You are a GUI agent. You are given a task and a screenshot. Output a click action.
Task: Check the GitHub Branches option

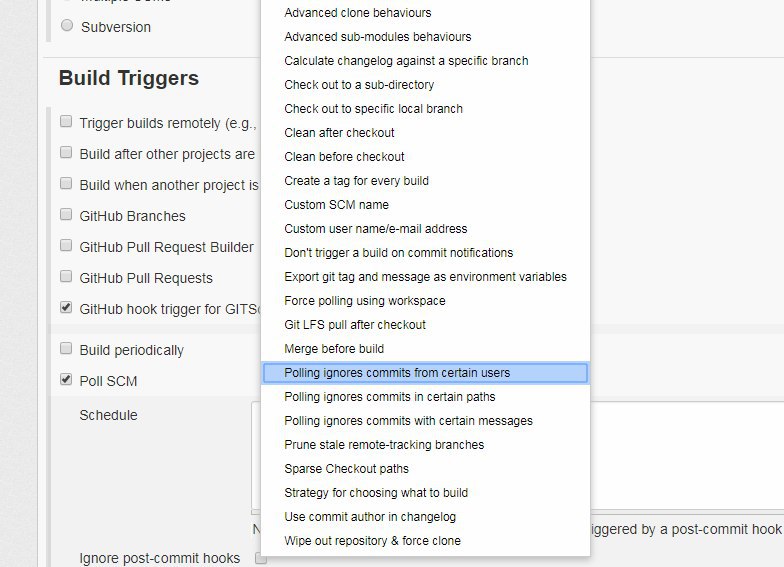66,215
